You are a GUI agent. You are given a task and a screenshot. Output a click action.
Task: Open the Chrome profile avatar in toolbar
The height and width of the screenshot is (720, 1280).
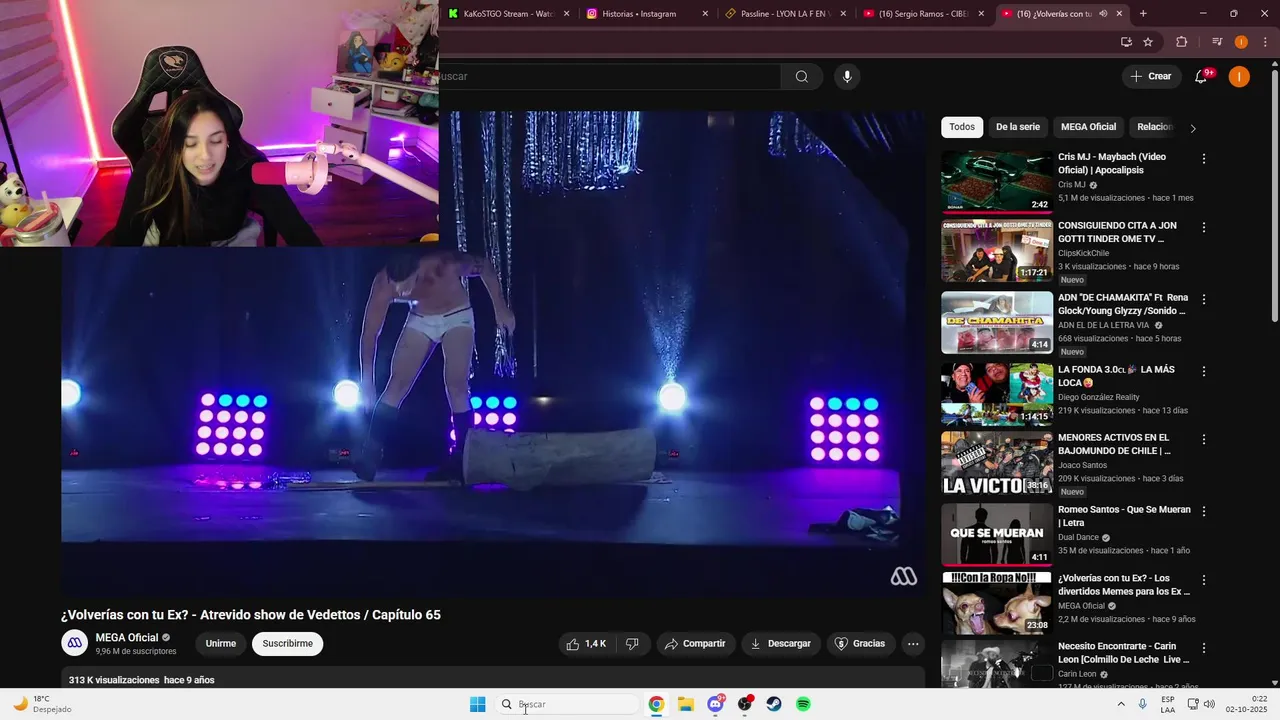coord(1241,42)
